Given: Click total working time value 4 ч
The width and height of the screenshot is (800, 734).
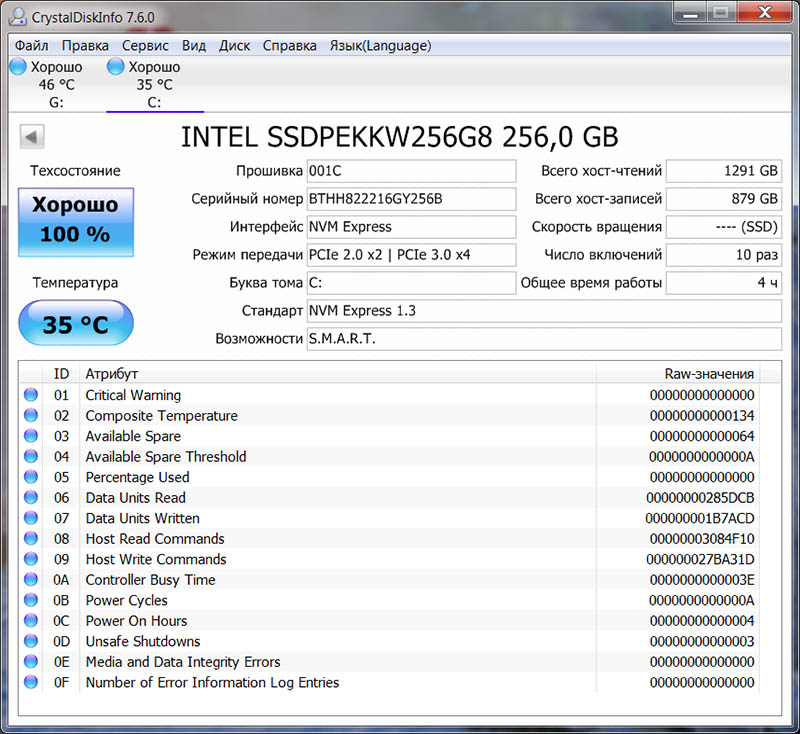Looking at the screenshot, I should [723, 283].
